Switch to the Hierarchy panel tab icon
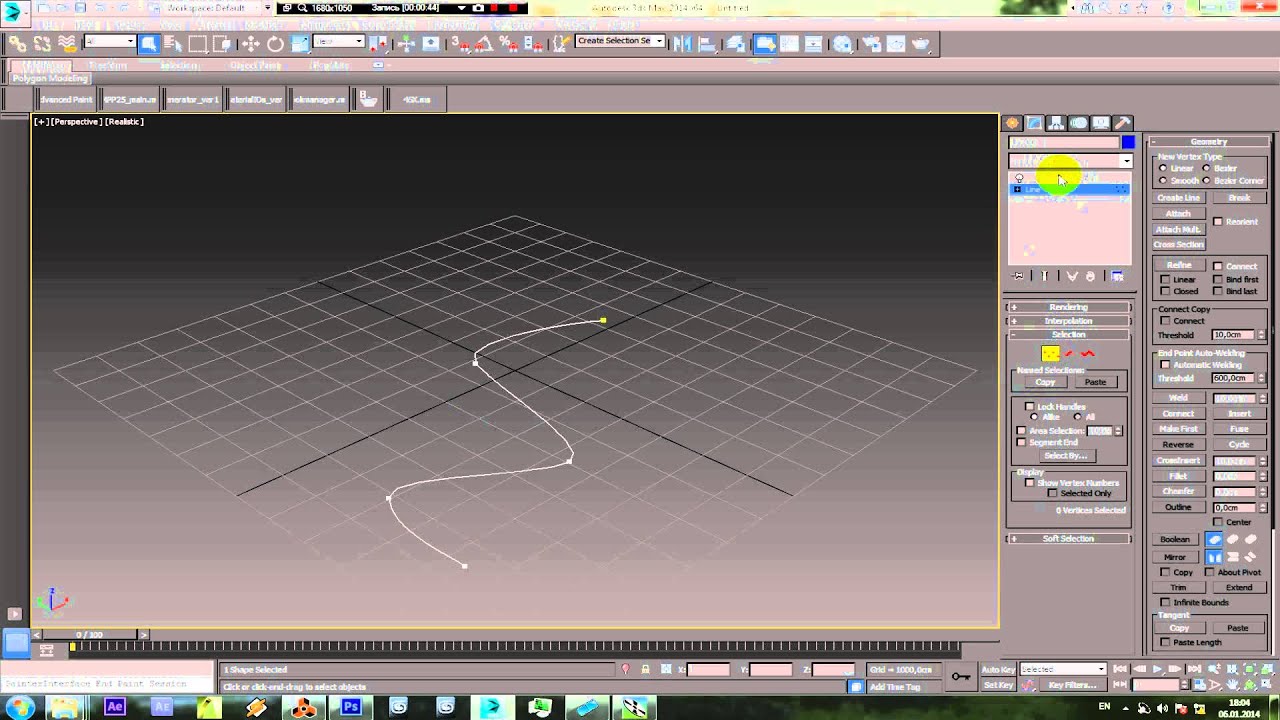Screen dimensions: 1280x720 1056,123
